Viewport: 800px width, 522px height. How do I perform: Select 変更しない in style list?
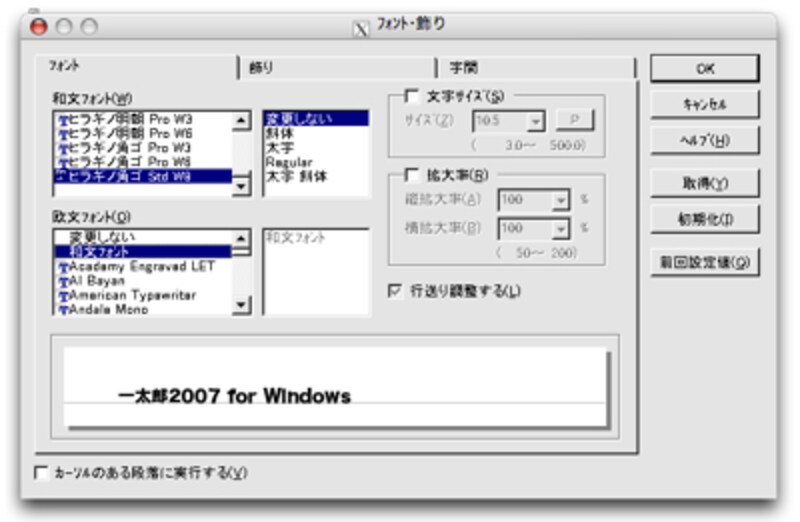click(316, 119)
